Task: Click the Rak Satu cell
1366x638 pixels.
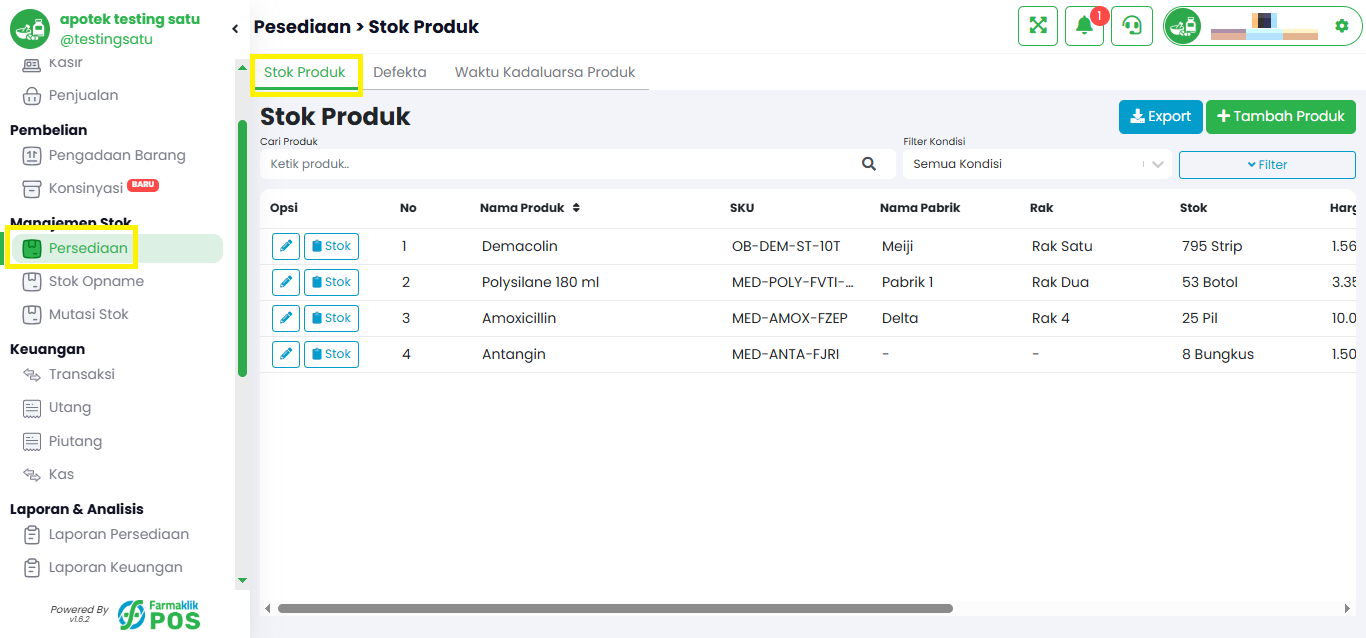Action: pos(1062,246)
